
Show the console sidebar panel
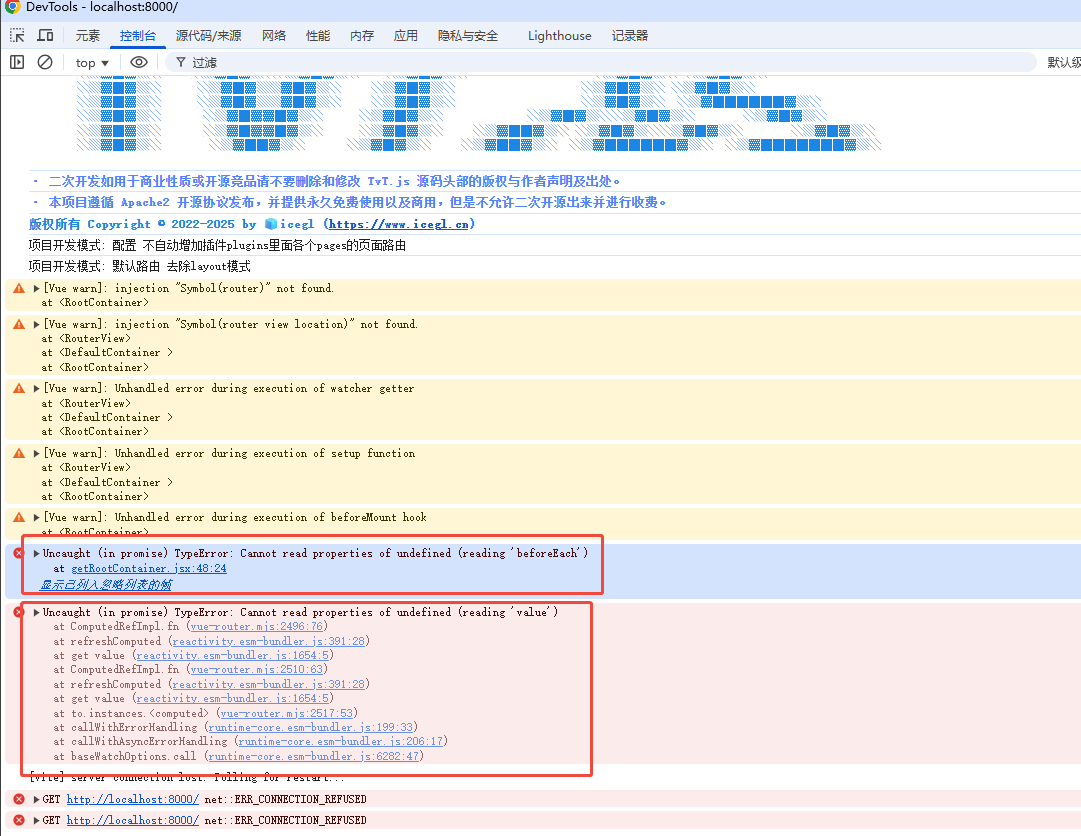[17, 62]
